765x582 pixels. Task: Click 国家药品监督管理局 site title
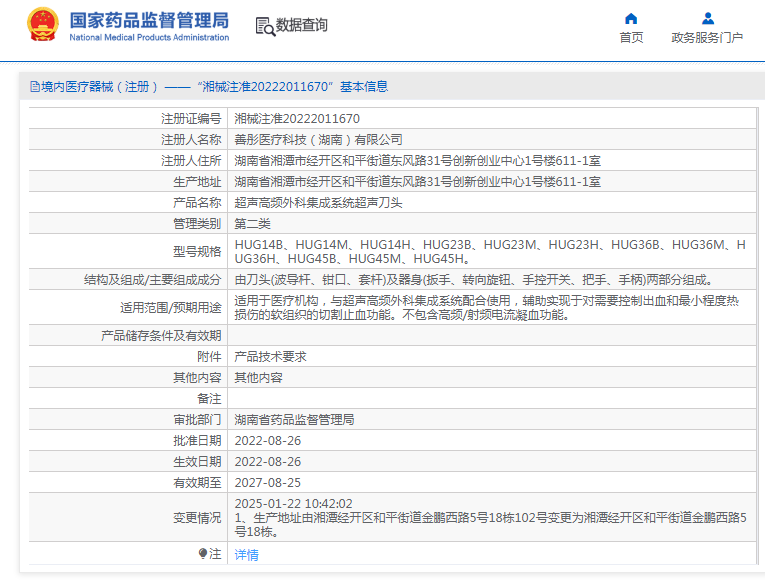point(149,20)
